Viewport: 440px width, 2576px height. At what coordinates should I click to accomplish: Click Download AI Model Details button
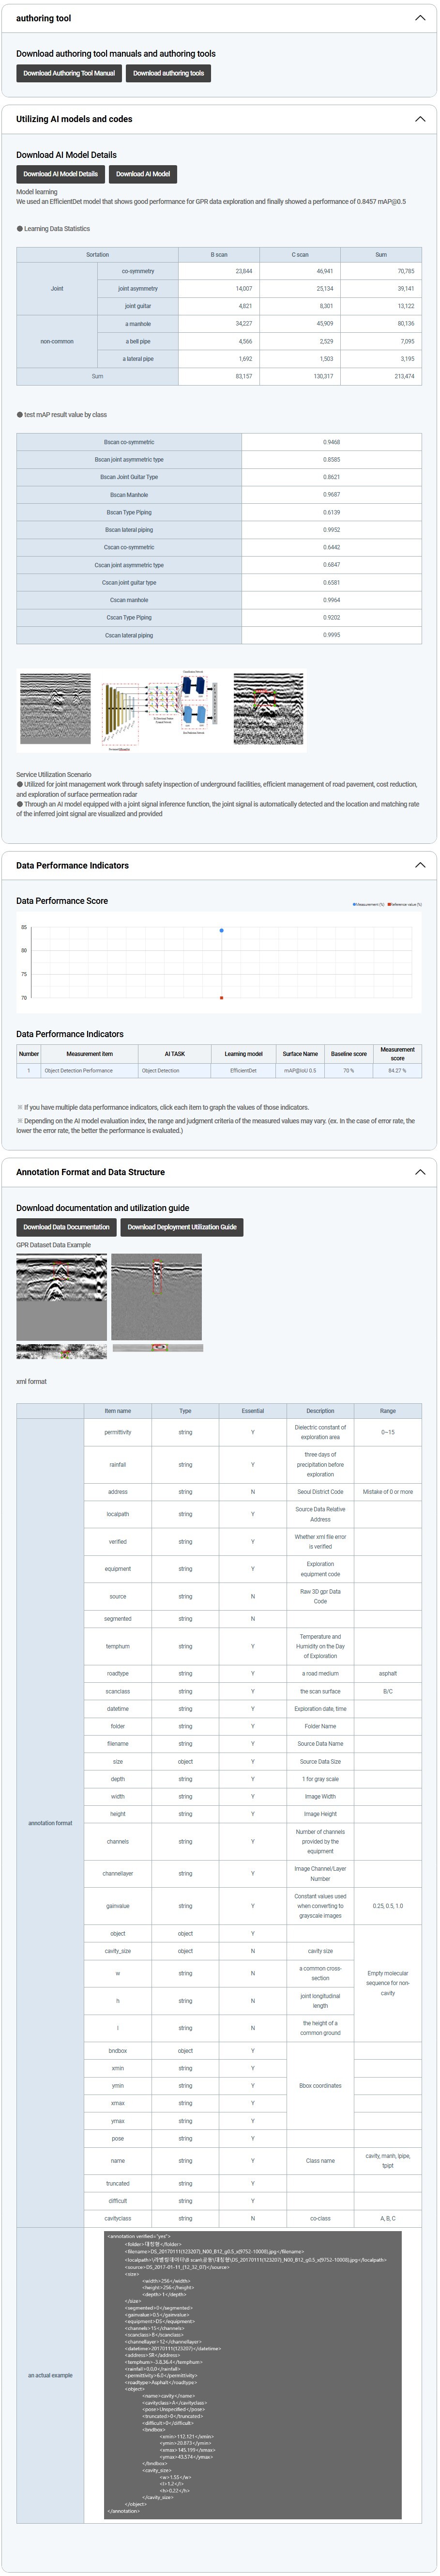coord(61,174)
